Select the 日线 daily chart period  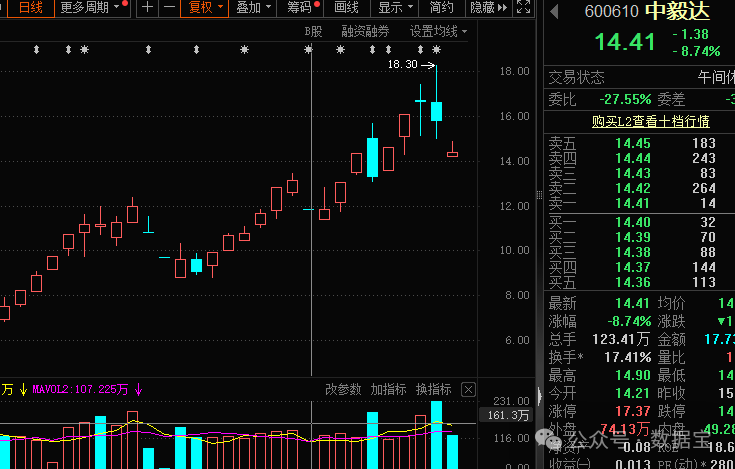[30, 8]
